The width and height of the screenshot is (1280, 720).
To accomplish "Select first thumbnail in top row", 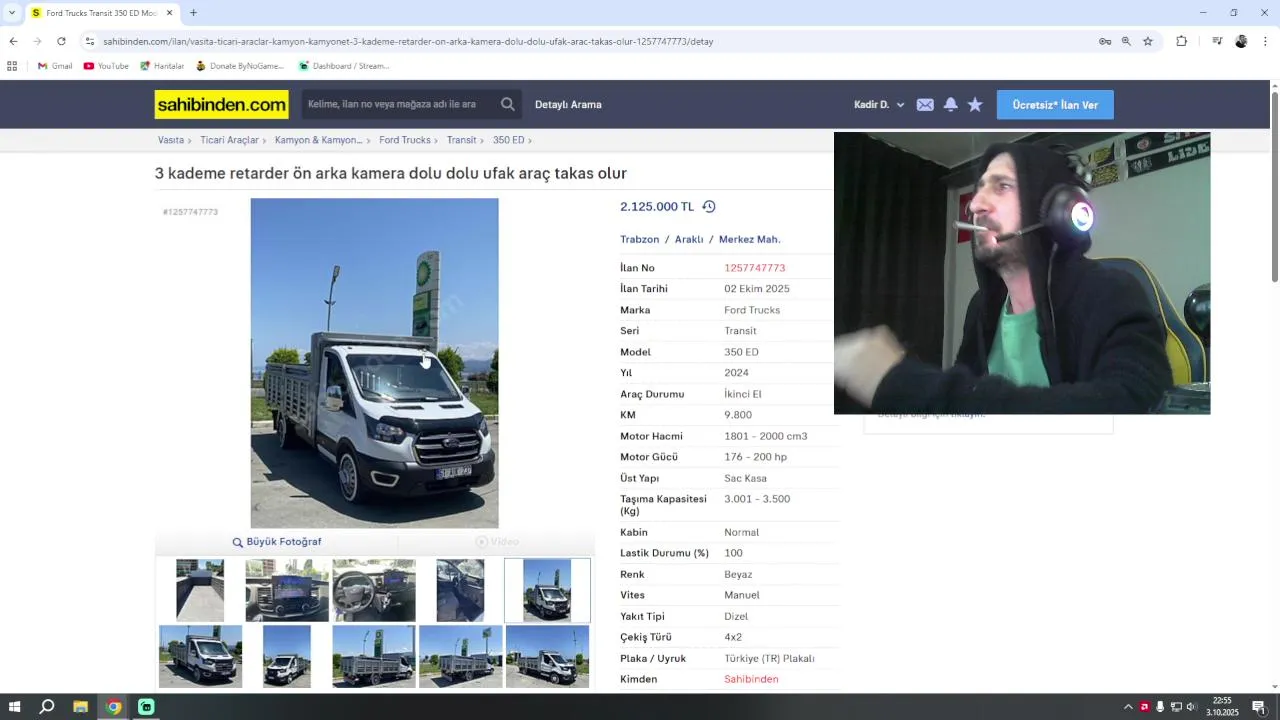I will [200, 590].
